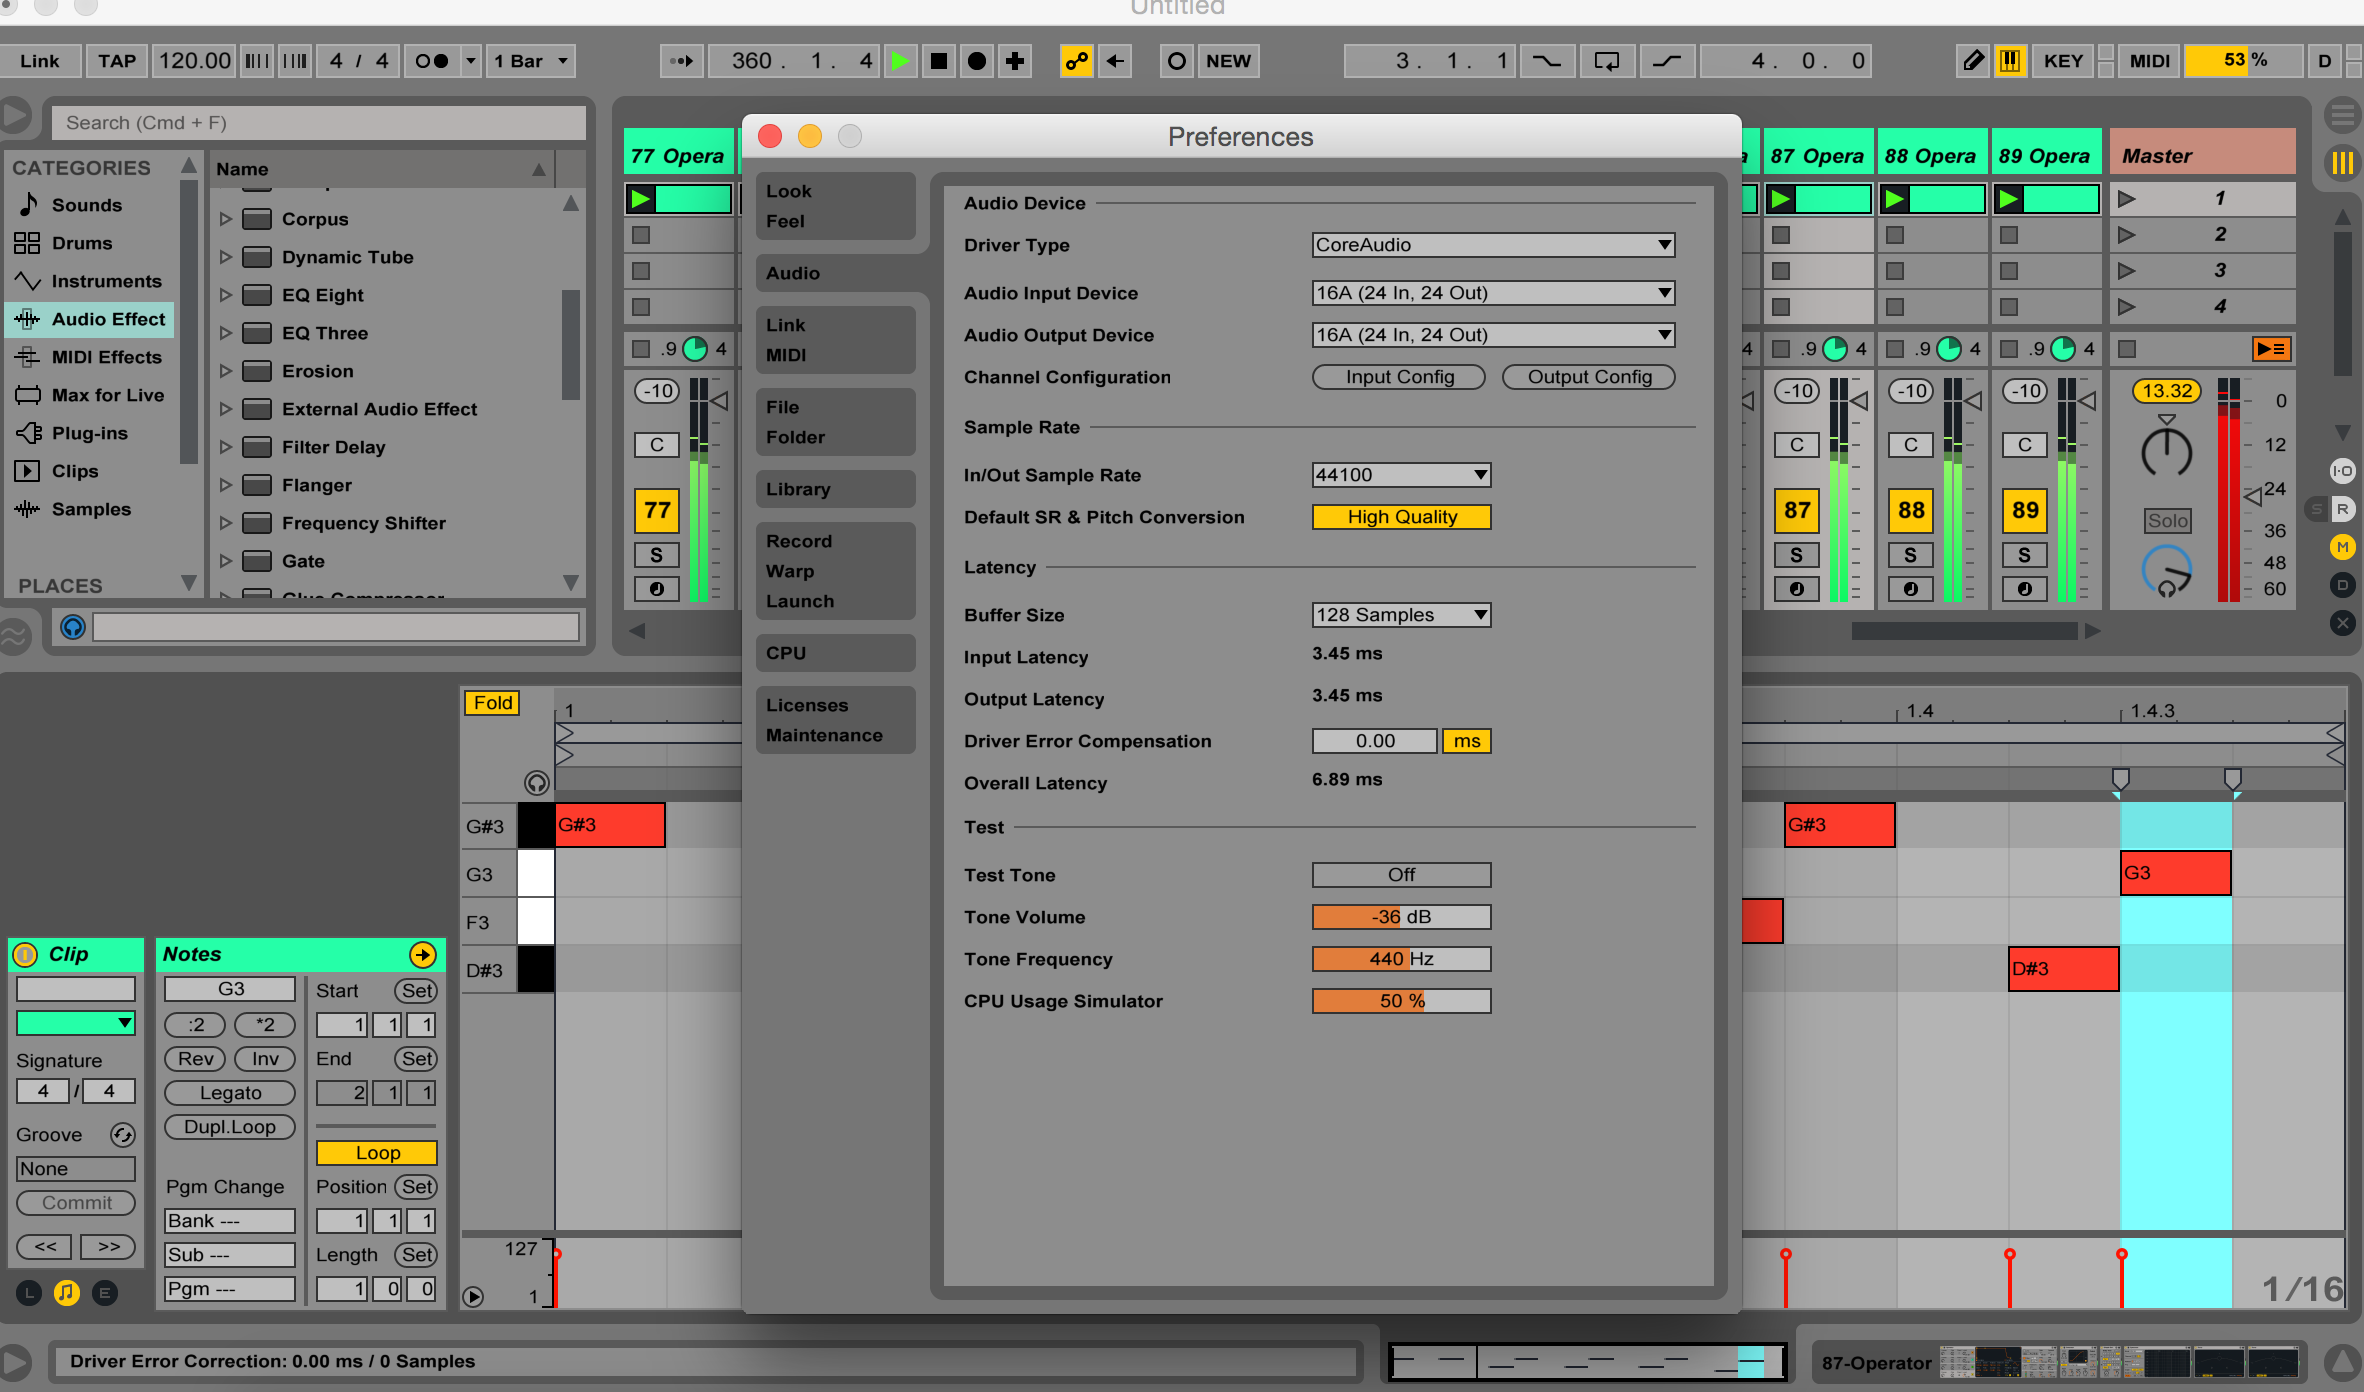Image resolution: width=2364 pixels, height=1392 pixels.
Task: Click the Input Config button
Action: tap(1398, 377)
